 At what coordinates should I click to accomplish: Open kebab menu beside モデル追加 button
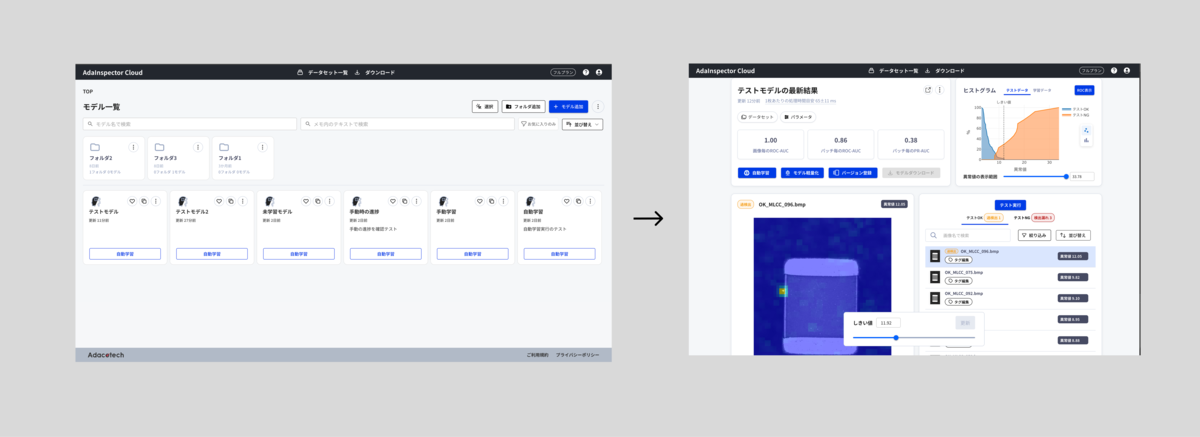pos(598,106)
